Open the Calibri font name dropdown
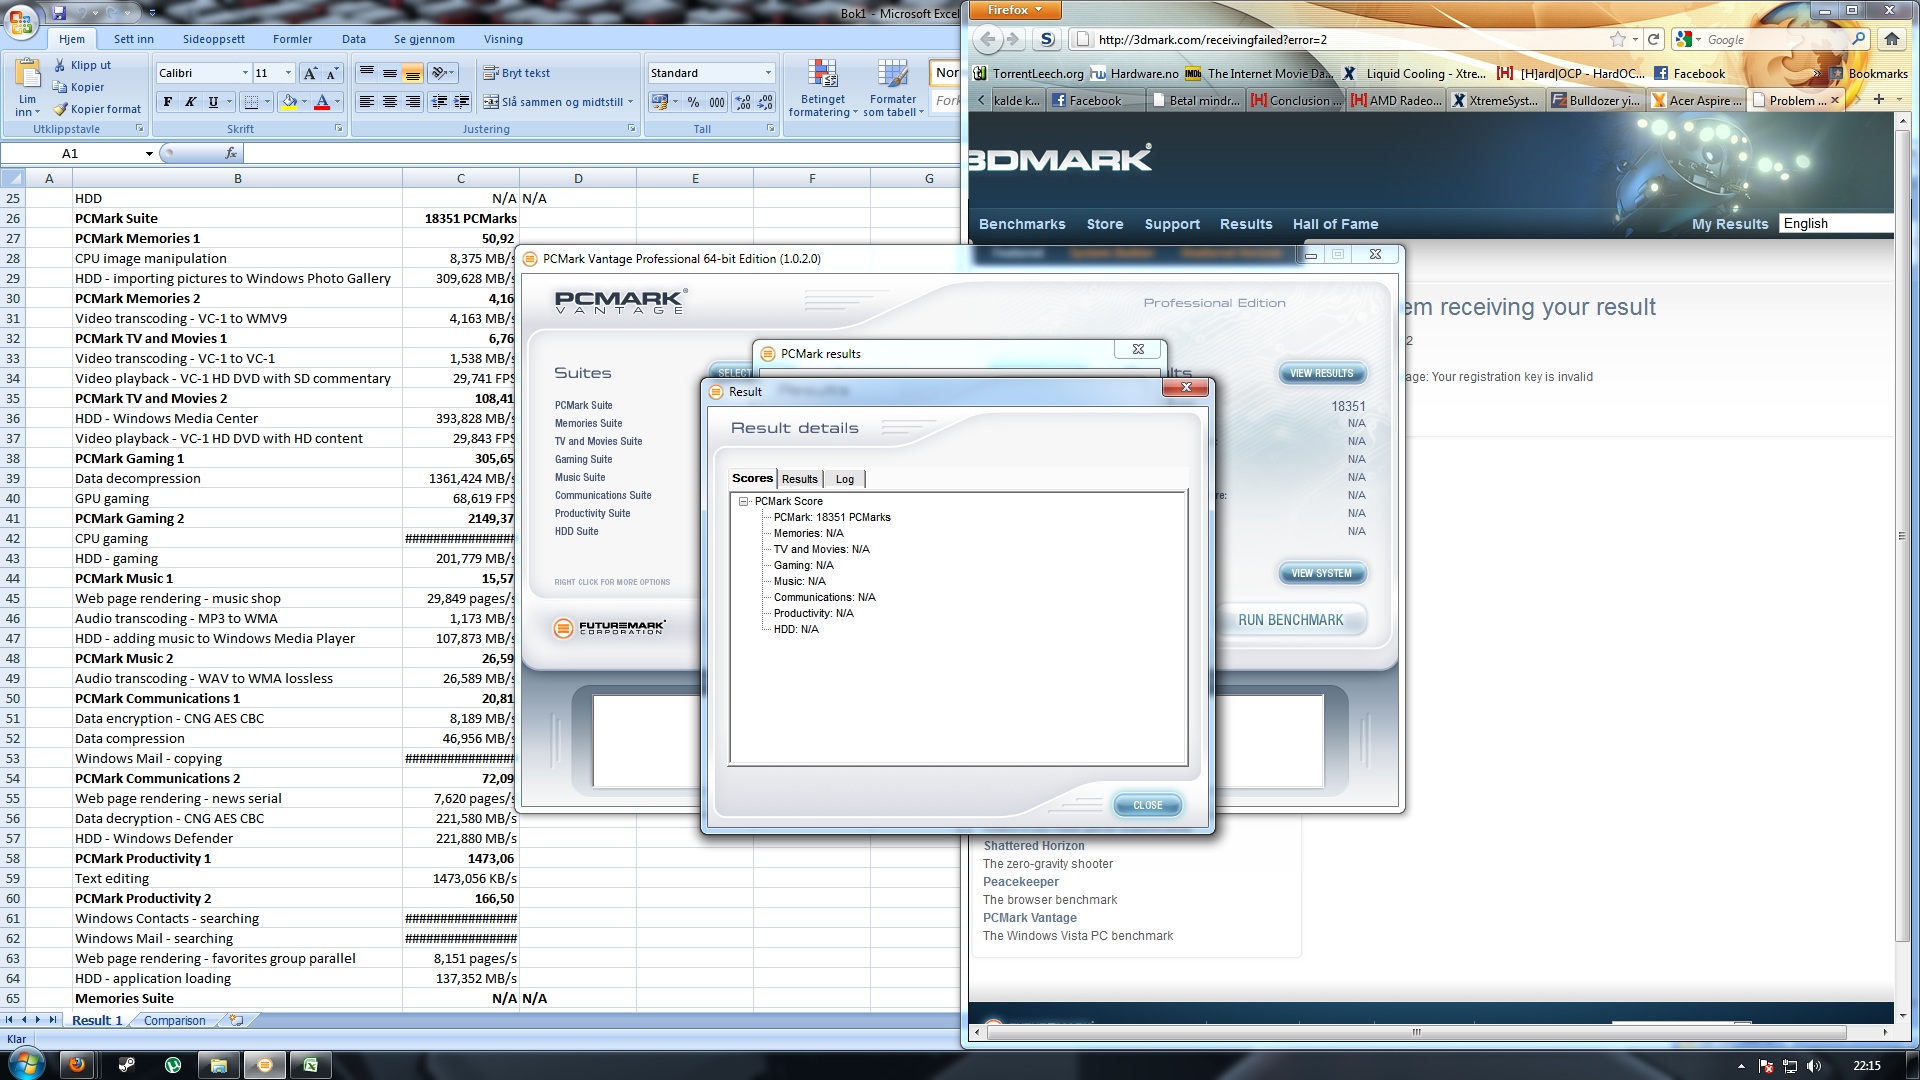The width and height of the screenshot is (1920, 1080). click(244, 73)
